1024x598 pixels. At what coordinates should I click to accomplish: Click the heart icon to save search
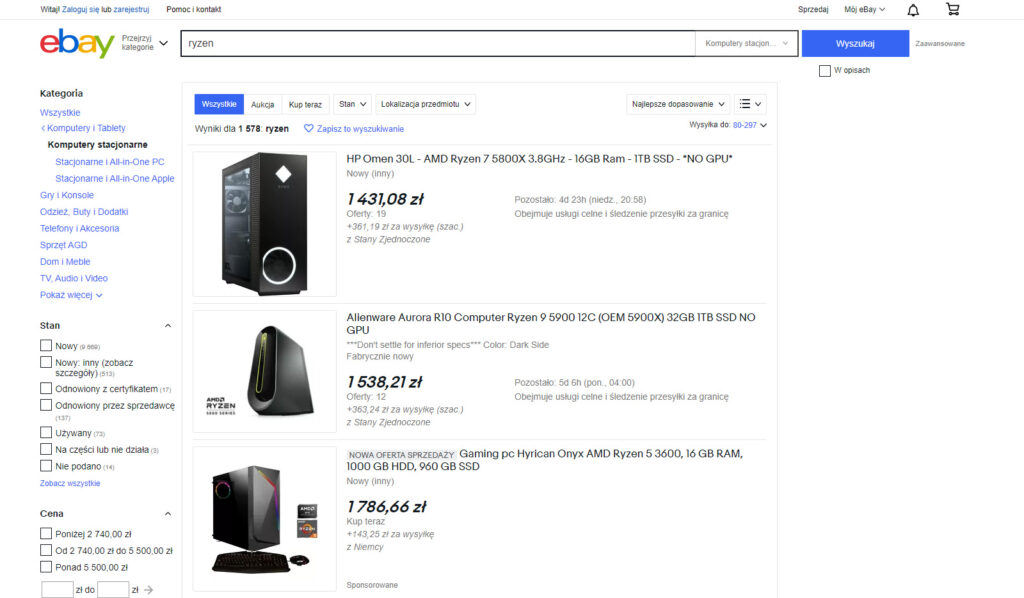pyautogui.click(x=309, y=129)
